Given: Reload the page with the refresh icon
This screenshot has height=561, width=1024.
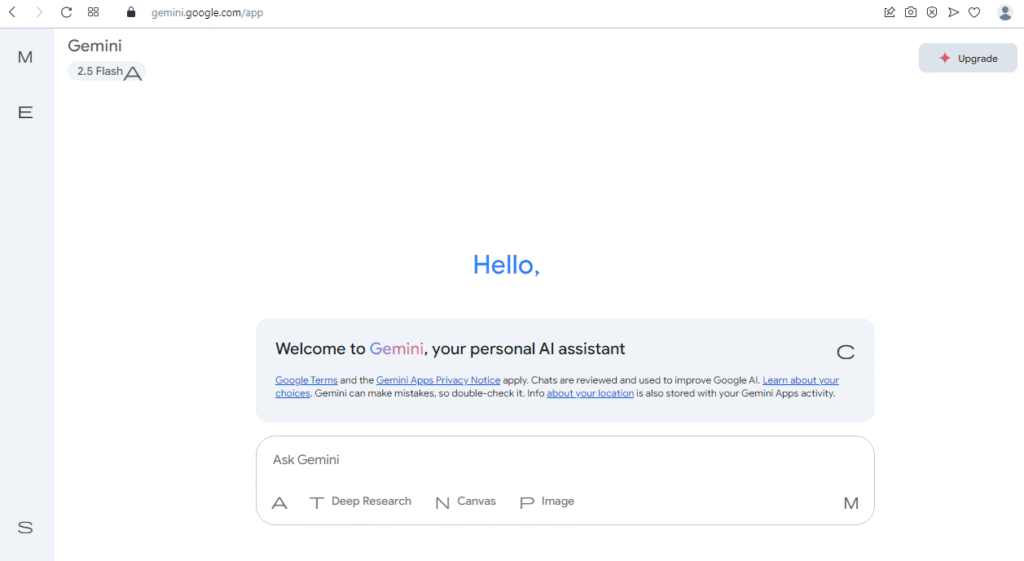Looking at the screenshot, I should [66, 12].
